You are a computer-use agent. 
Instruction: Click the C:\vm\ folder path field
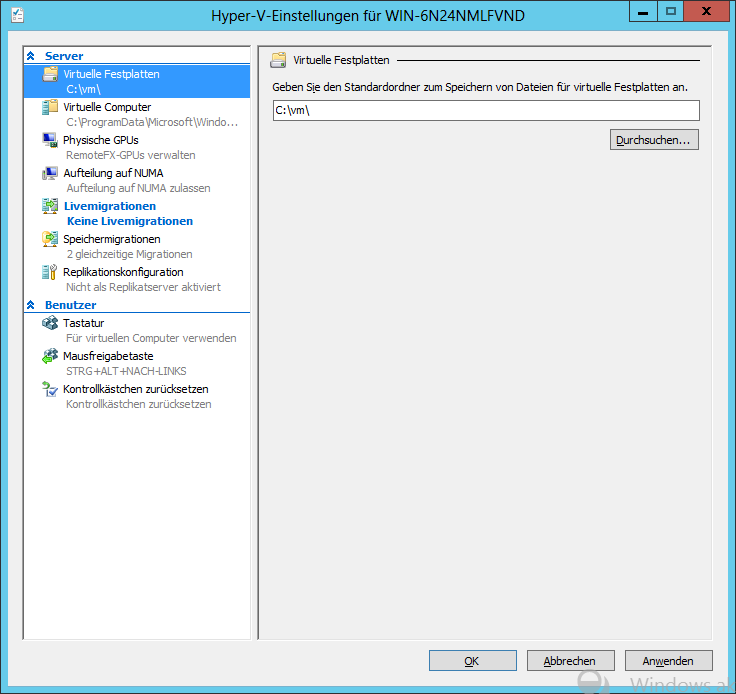(x=485, y=111)
